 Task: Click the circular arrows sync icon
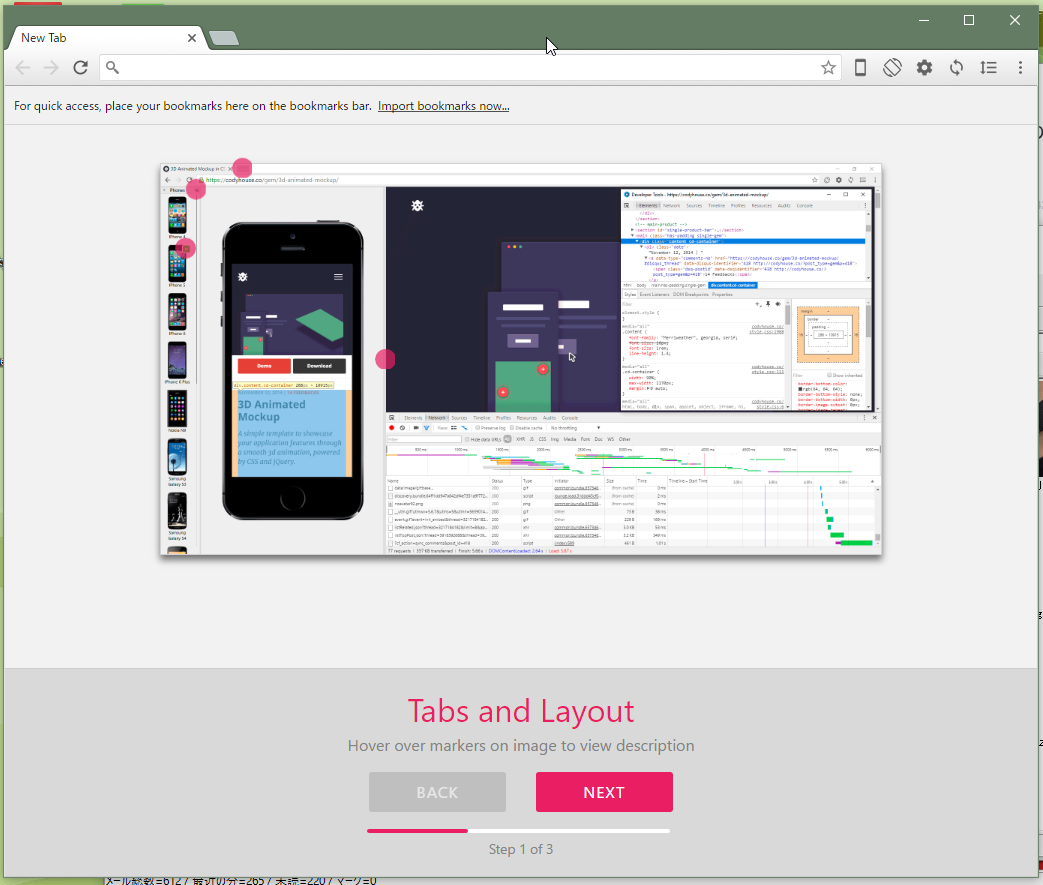click(x=956, y=68)
